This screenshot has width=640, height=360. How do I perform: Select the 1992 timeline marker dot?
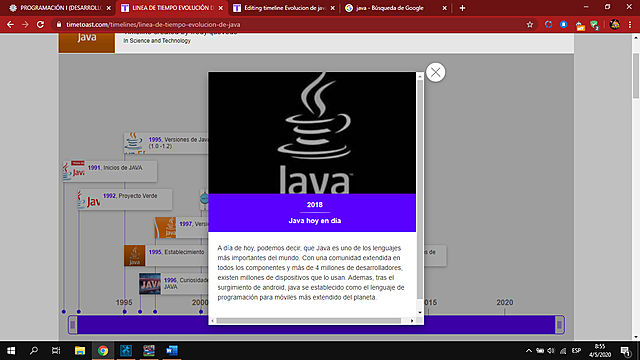pyautogui.click(x=79, y=312)
